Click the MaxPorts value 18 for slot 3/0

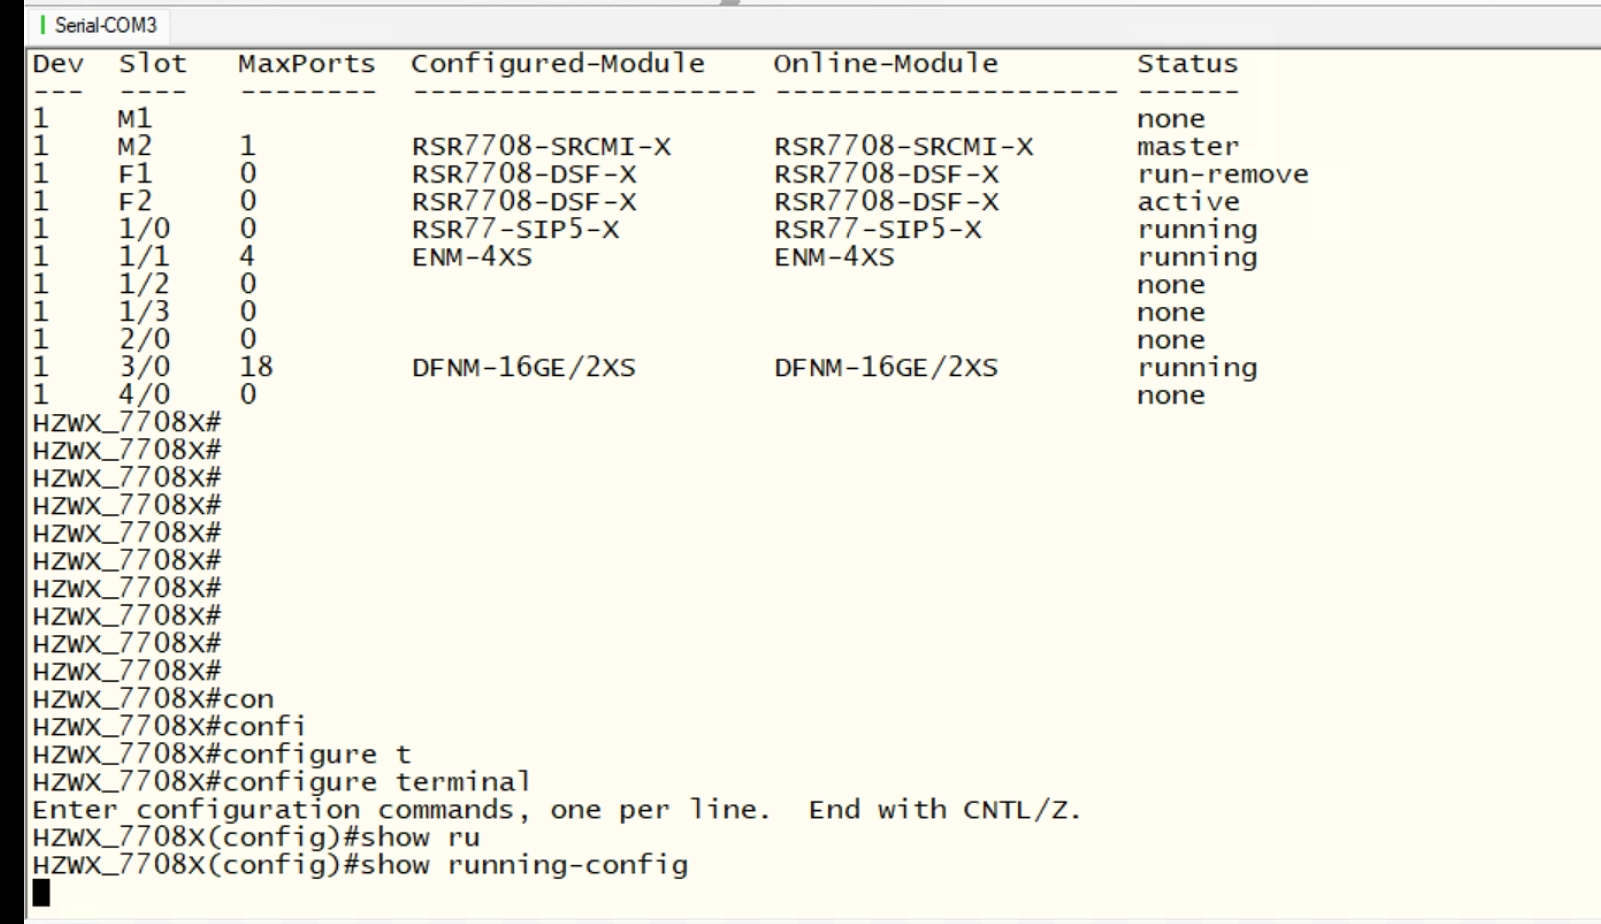pos(256,367)
